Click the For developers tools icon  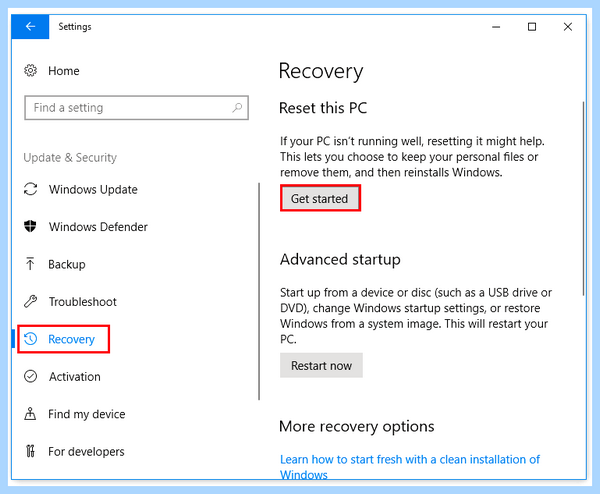[31, 452]
